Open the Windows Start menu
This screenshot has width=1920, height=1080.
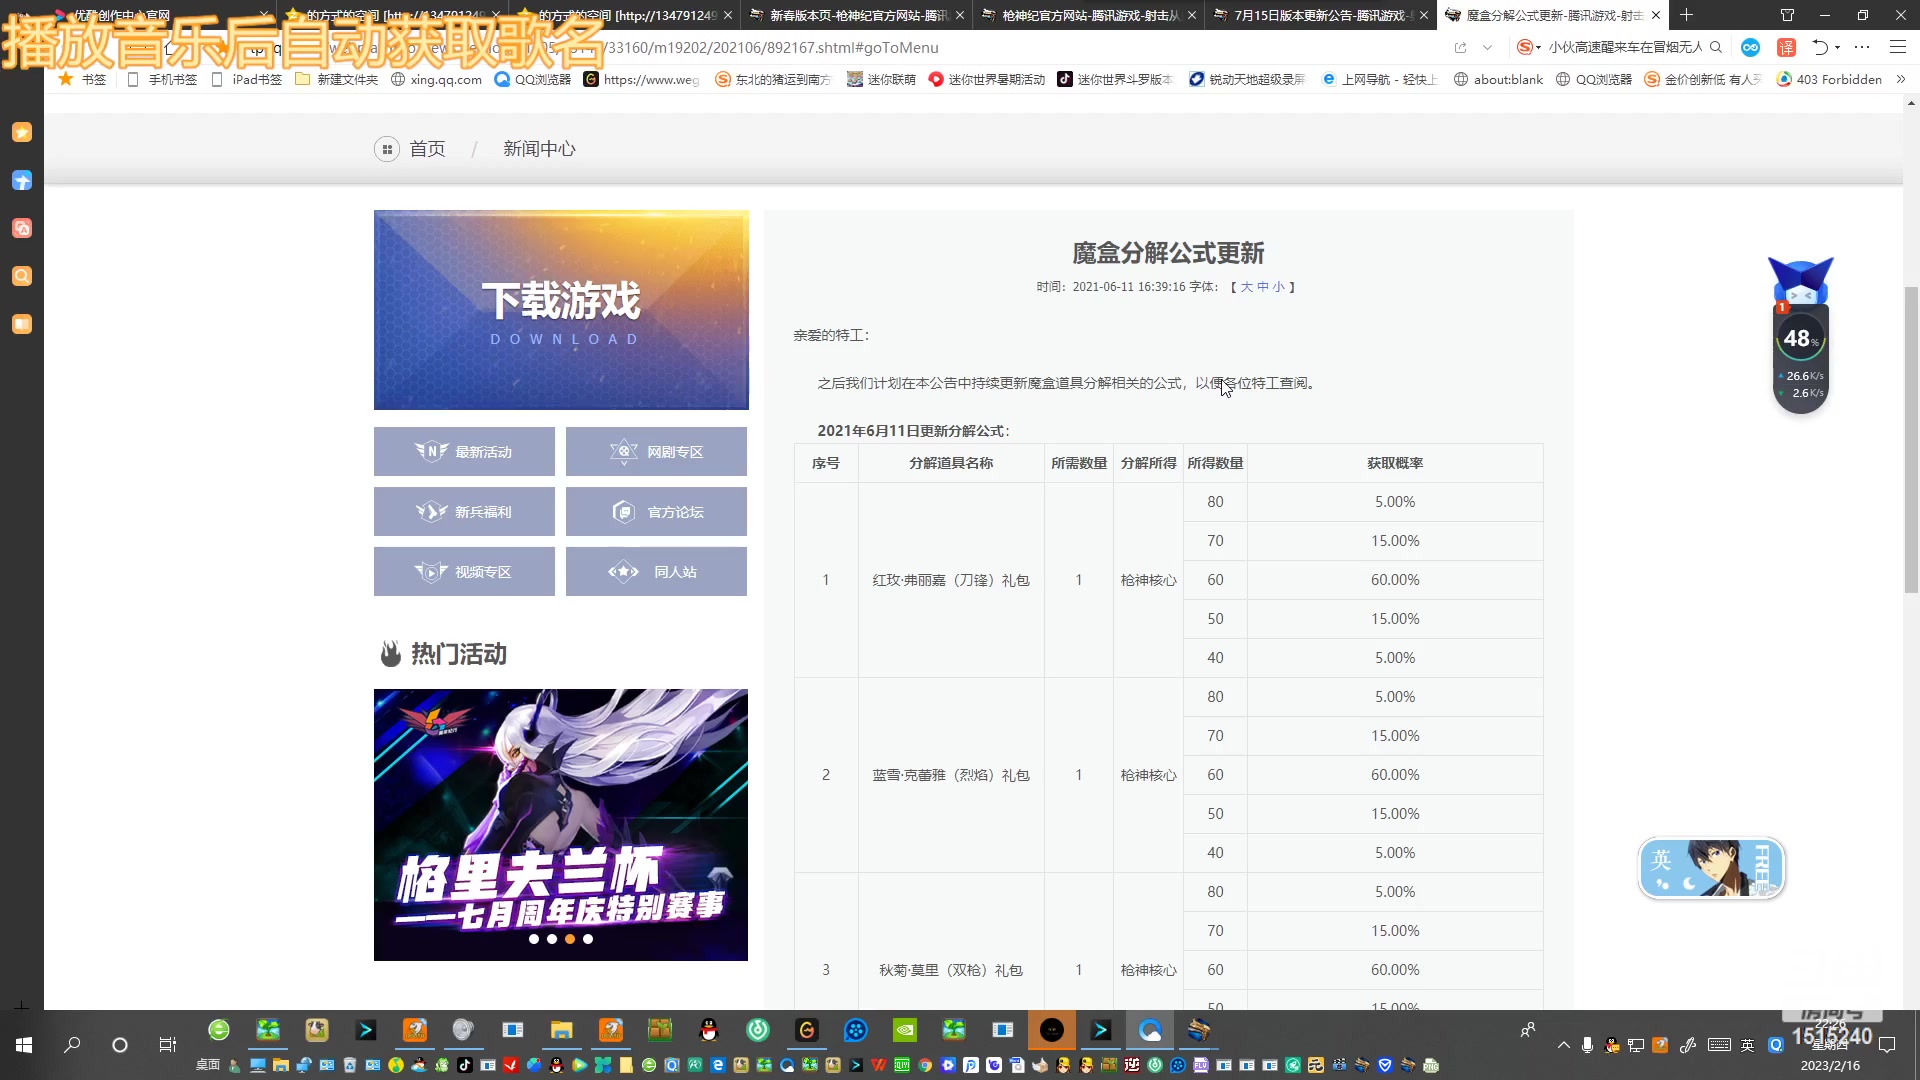point(24,1045)
